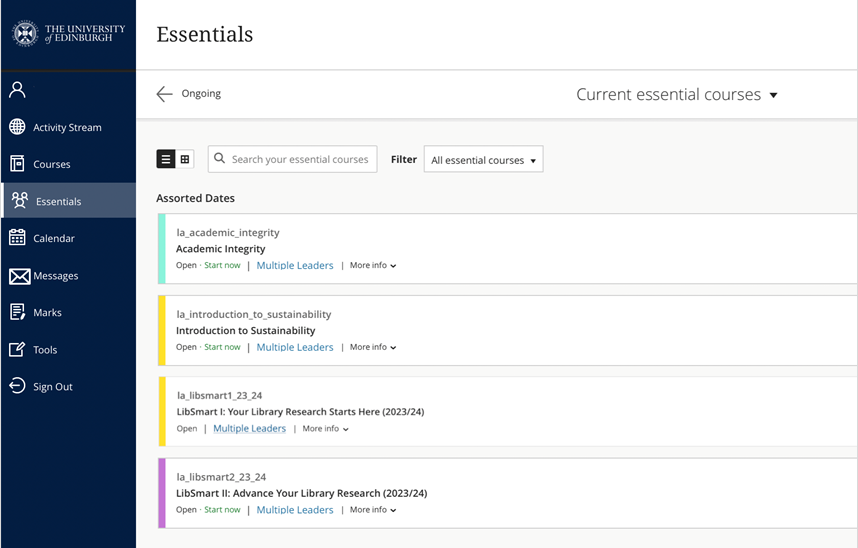Switch to list view
The height and width of the screenshot is (548, 858).
point(166,159)
